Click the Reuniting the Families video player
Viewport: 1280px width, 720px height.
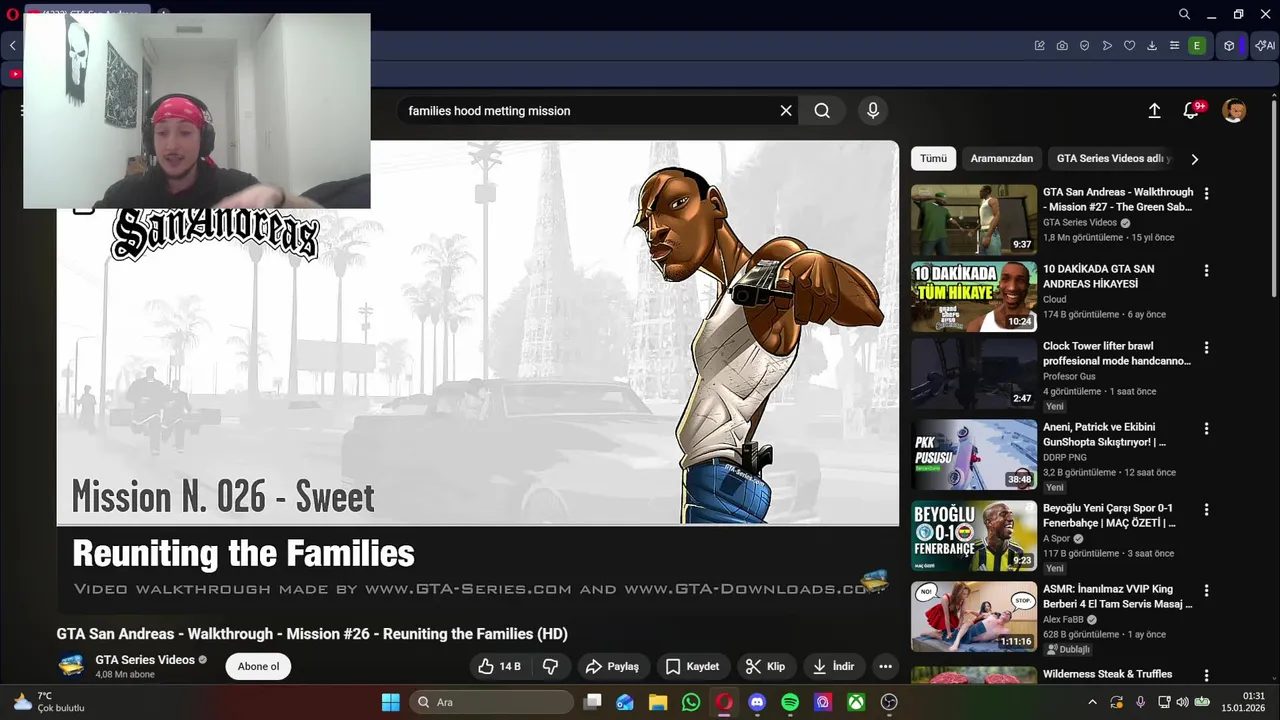(478, 378)
